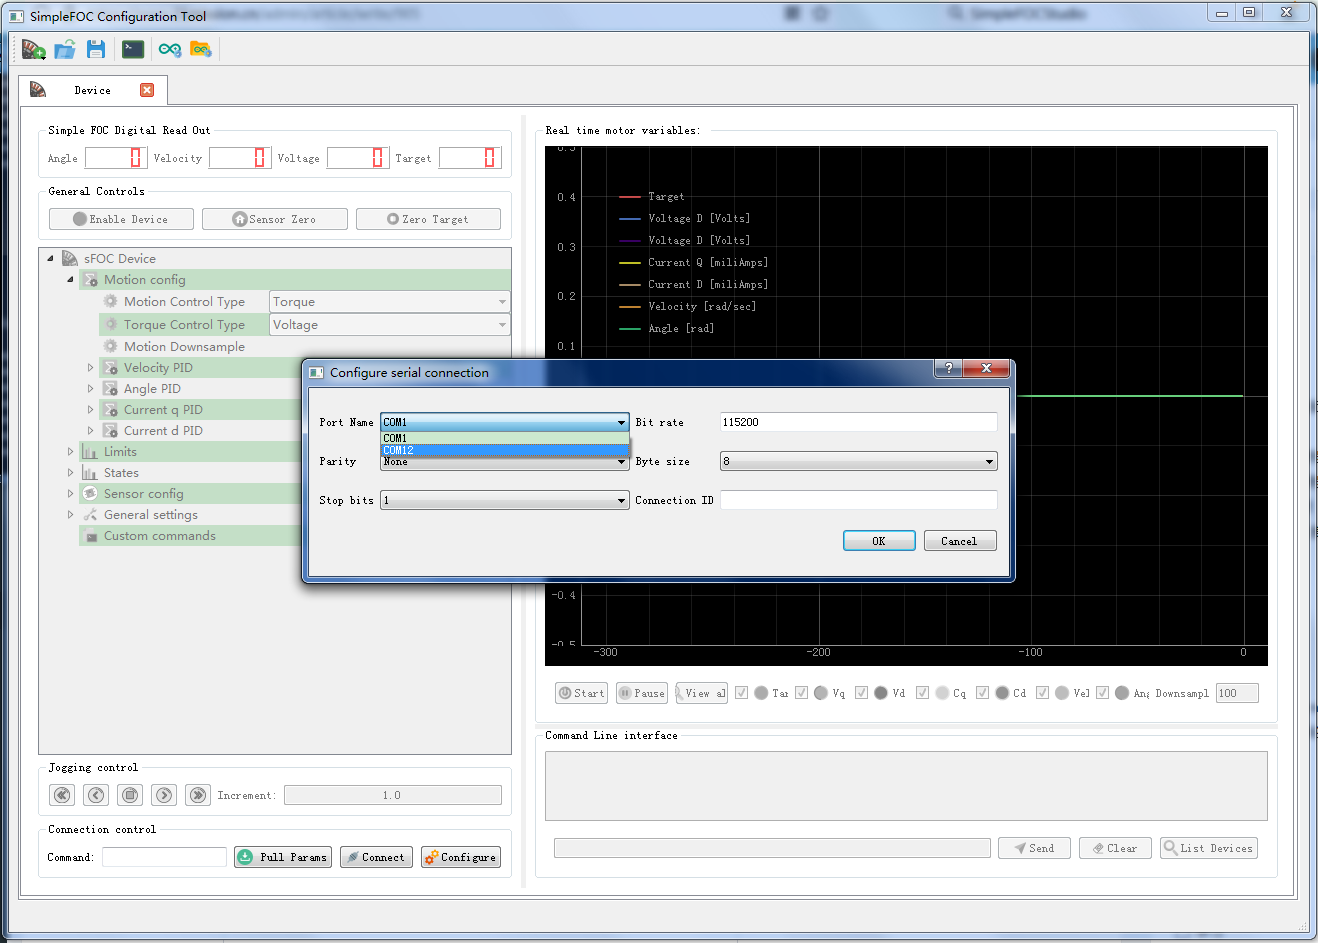The image size is (1318, 943).
Task: Click the connection Command input field
Action: 164,857
